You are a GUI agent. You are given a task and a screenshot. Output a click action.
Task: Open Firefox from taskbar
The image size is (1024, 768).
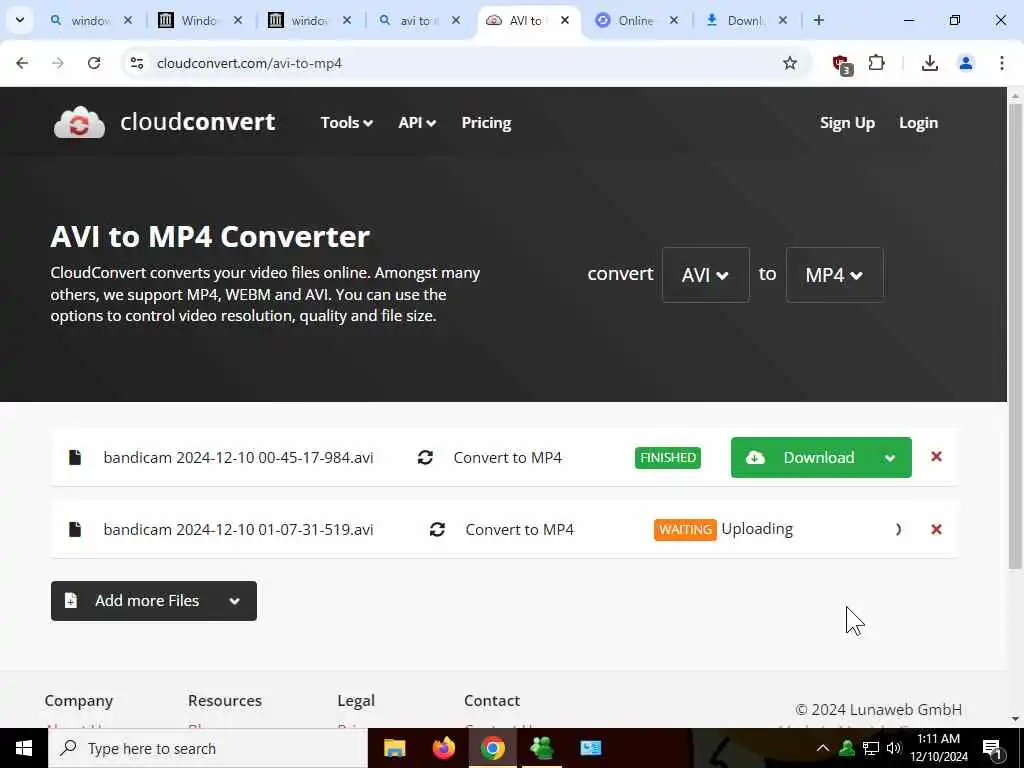(x=444, y=748)
